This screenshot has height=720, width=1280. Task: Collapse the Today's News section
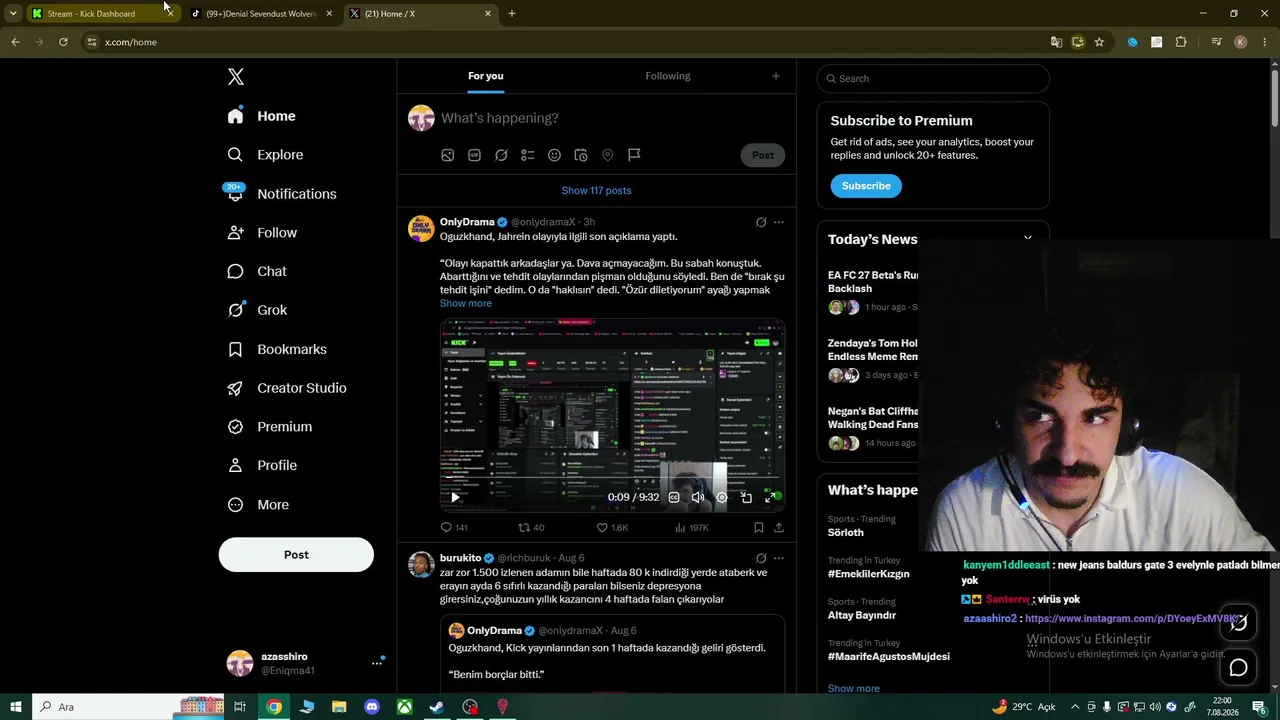pyautogui.click(x=1027, y=238)
